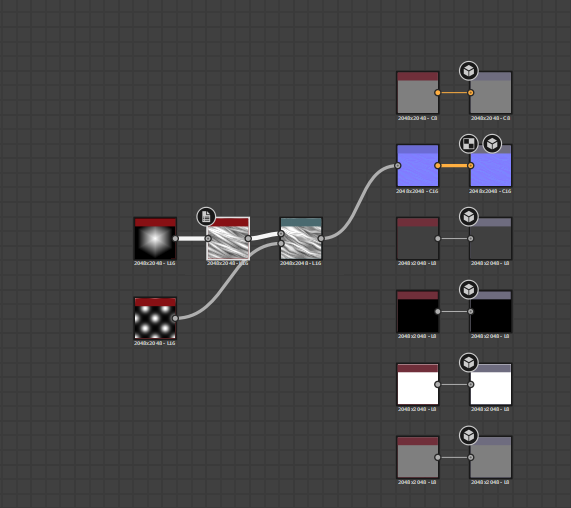The height and width of the screenshot is (508, 571).
Task: Click the orange input port of the blue output node
Action: tap(470, 166)
